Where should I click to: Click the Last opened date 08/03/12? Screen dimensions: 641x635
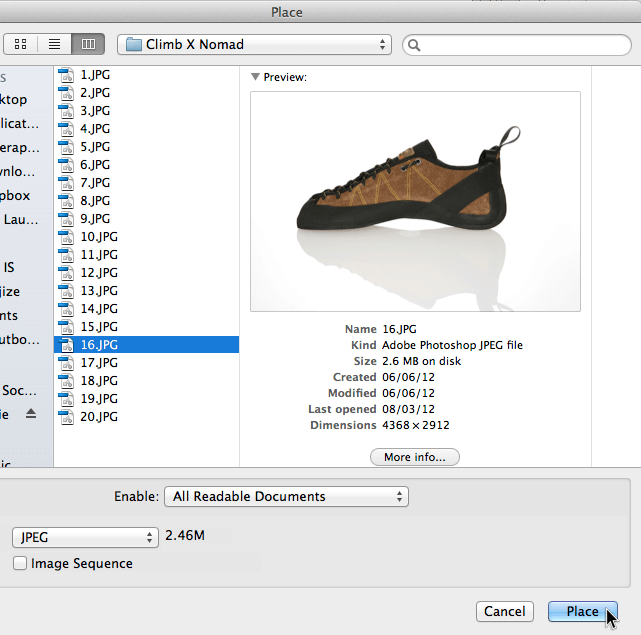pos(408,409)
